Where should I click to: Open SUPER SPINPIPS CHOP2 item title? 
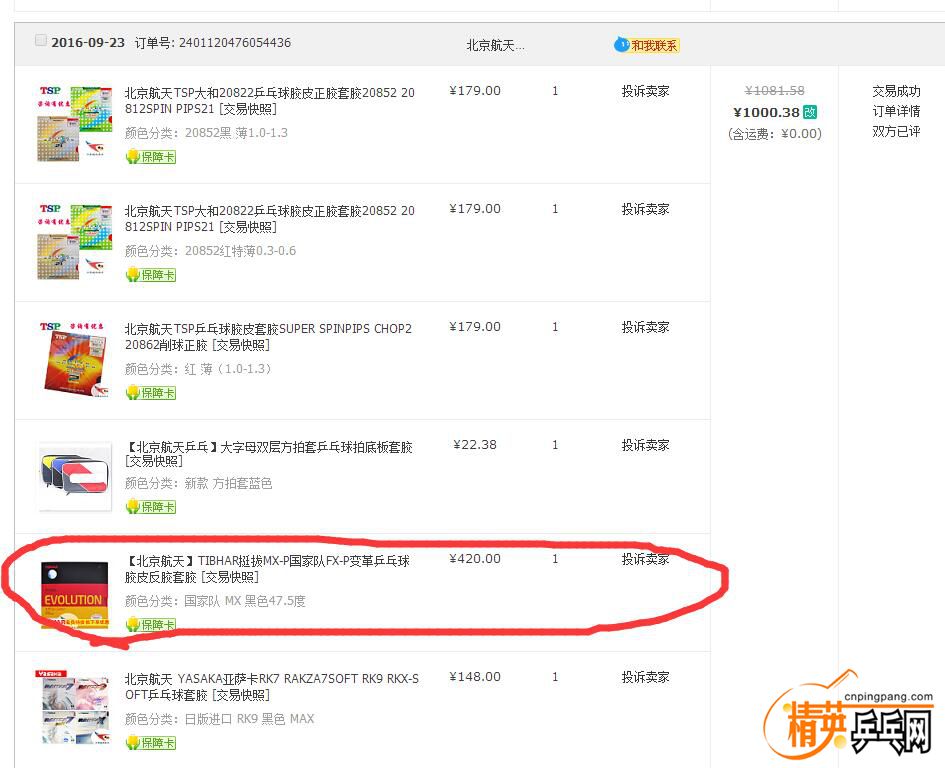coord(268,336)
